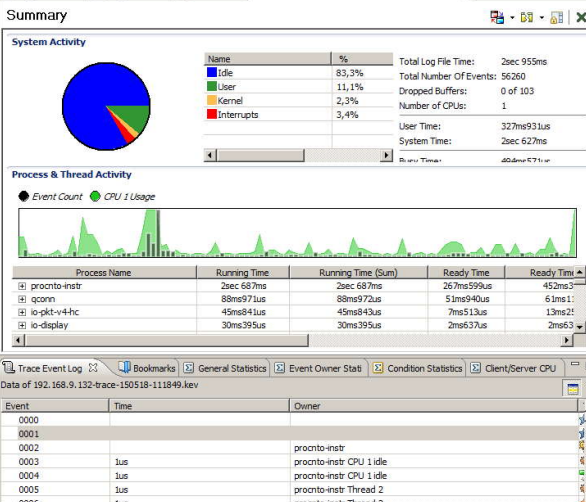Viewport: 586px width, 502px height.
Task: Sort trace log by Event column header
Action: click(55, 406)
